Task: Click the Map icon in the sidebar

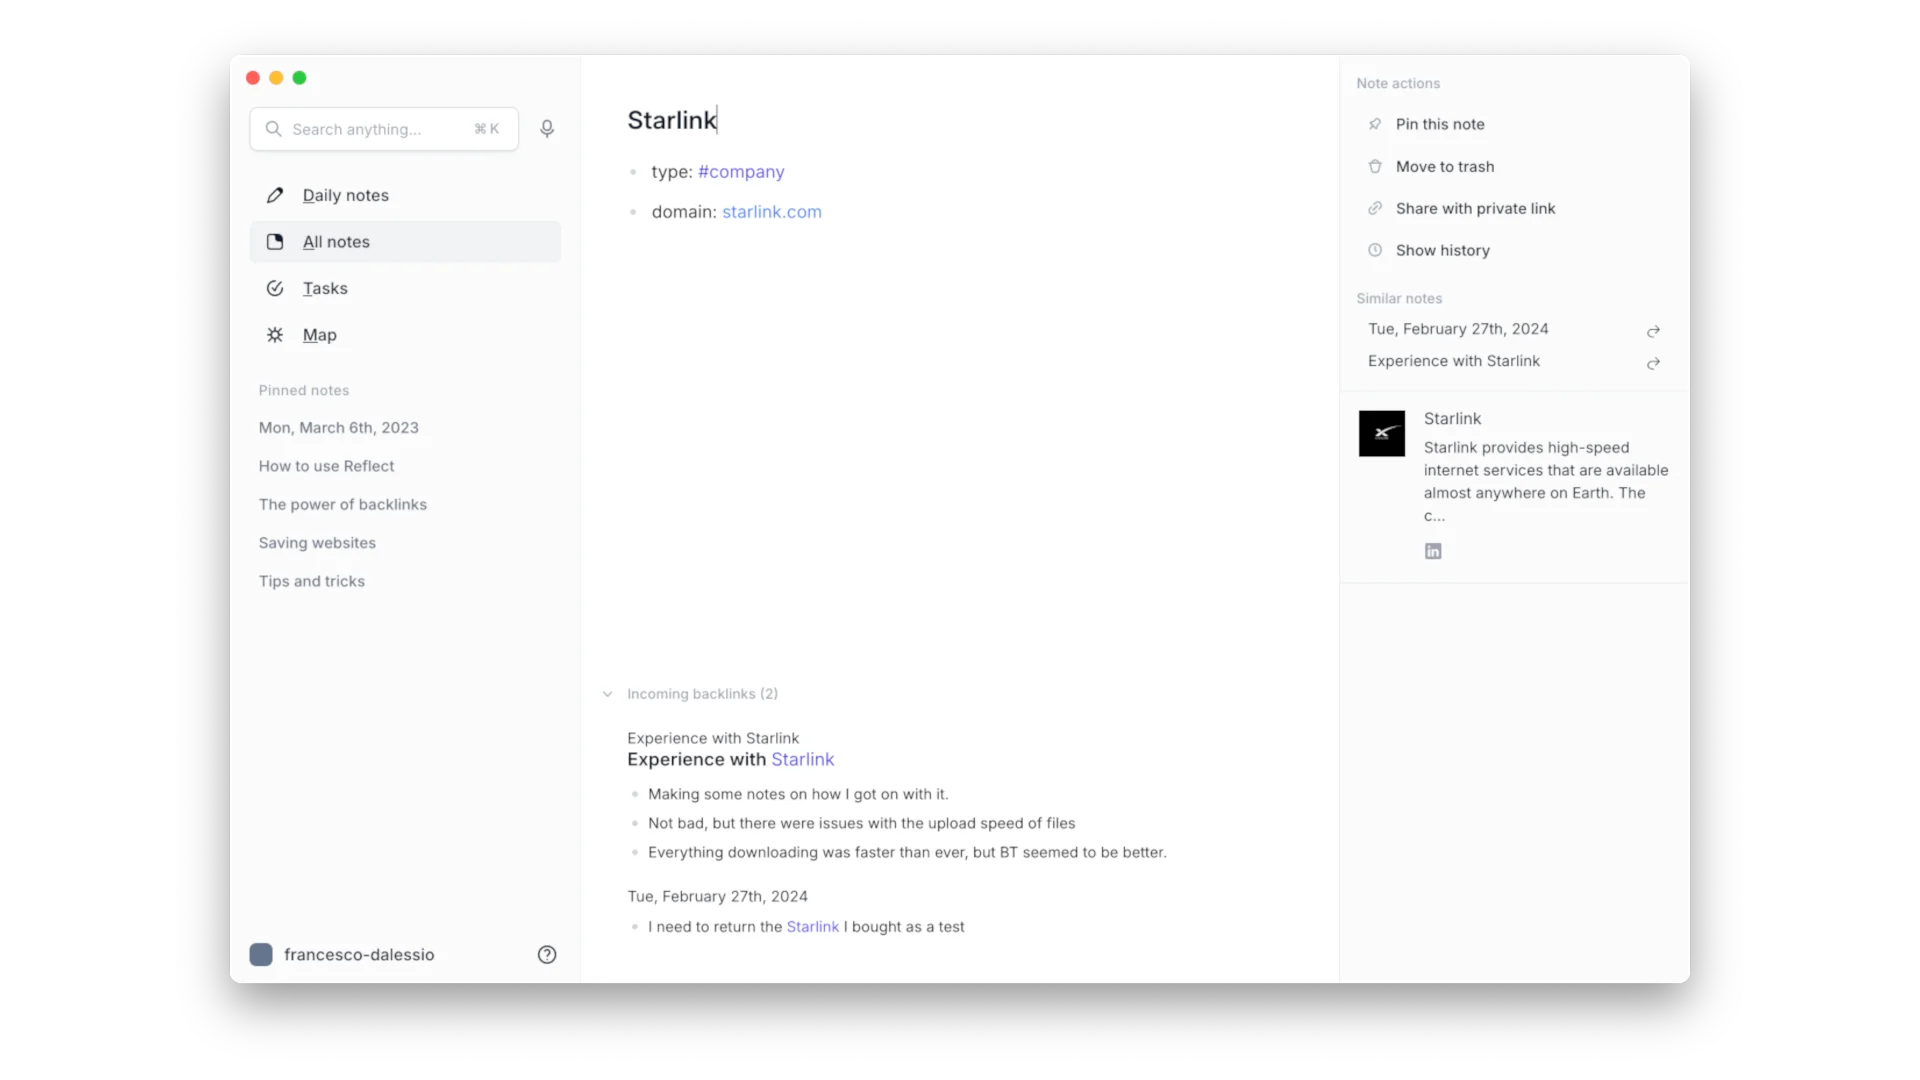Action: (x=274, y=334)
